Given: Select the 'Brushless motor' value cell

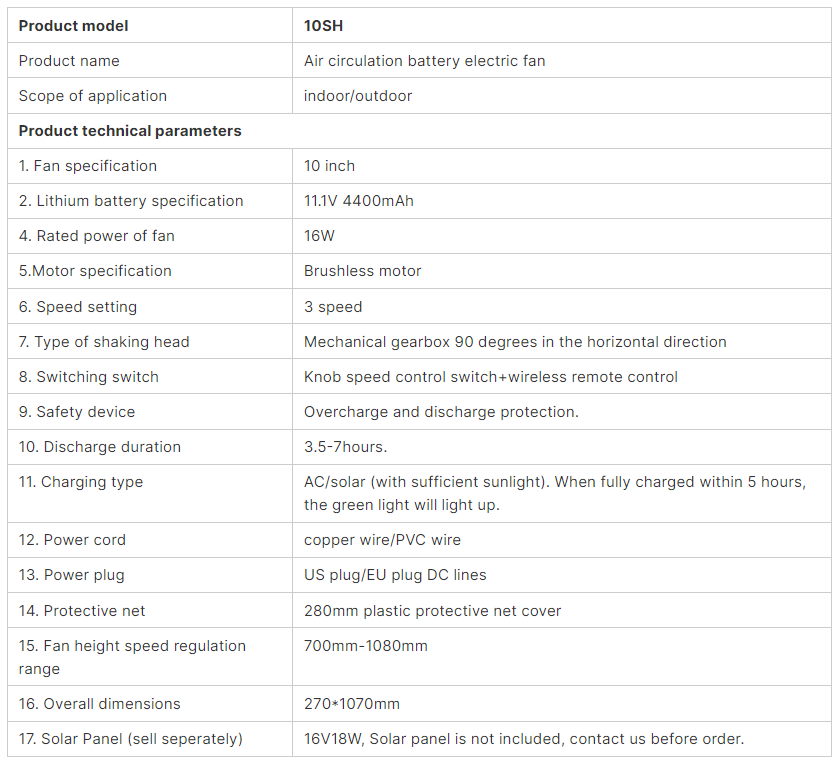Looking at the screenshot, I should pos(562,271).
